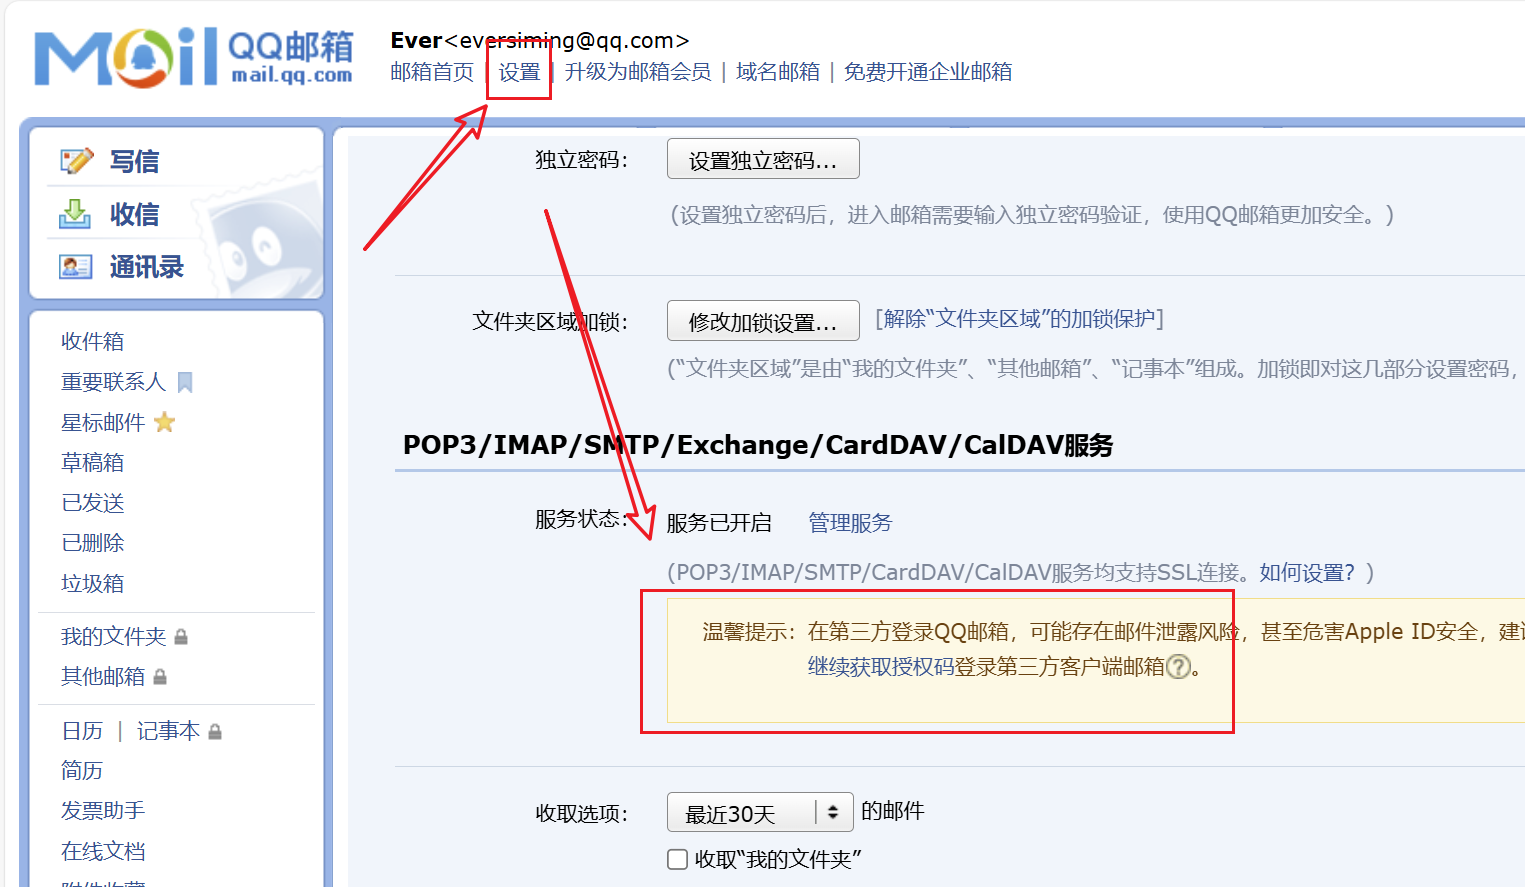Open the 管理服务 link
The width and height of the screenshot is (1525, 887).
849,523
